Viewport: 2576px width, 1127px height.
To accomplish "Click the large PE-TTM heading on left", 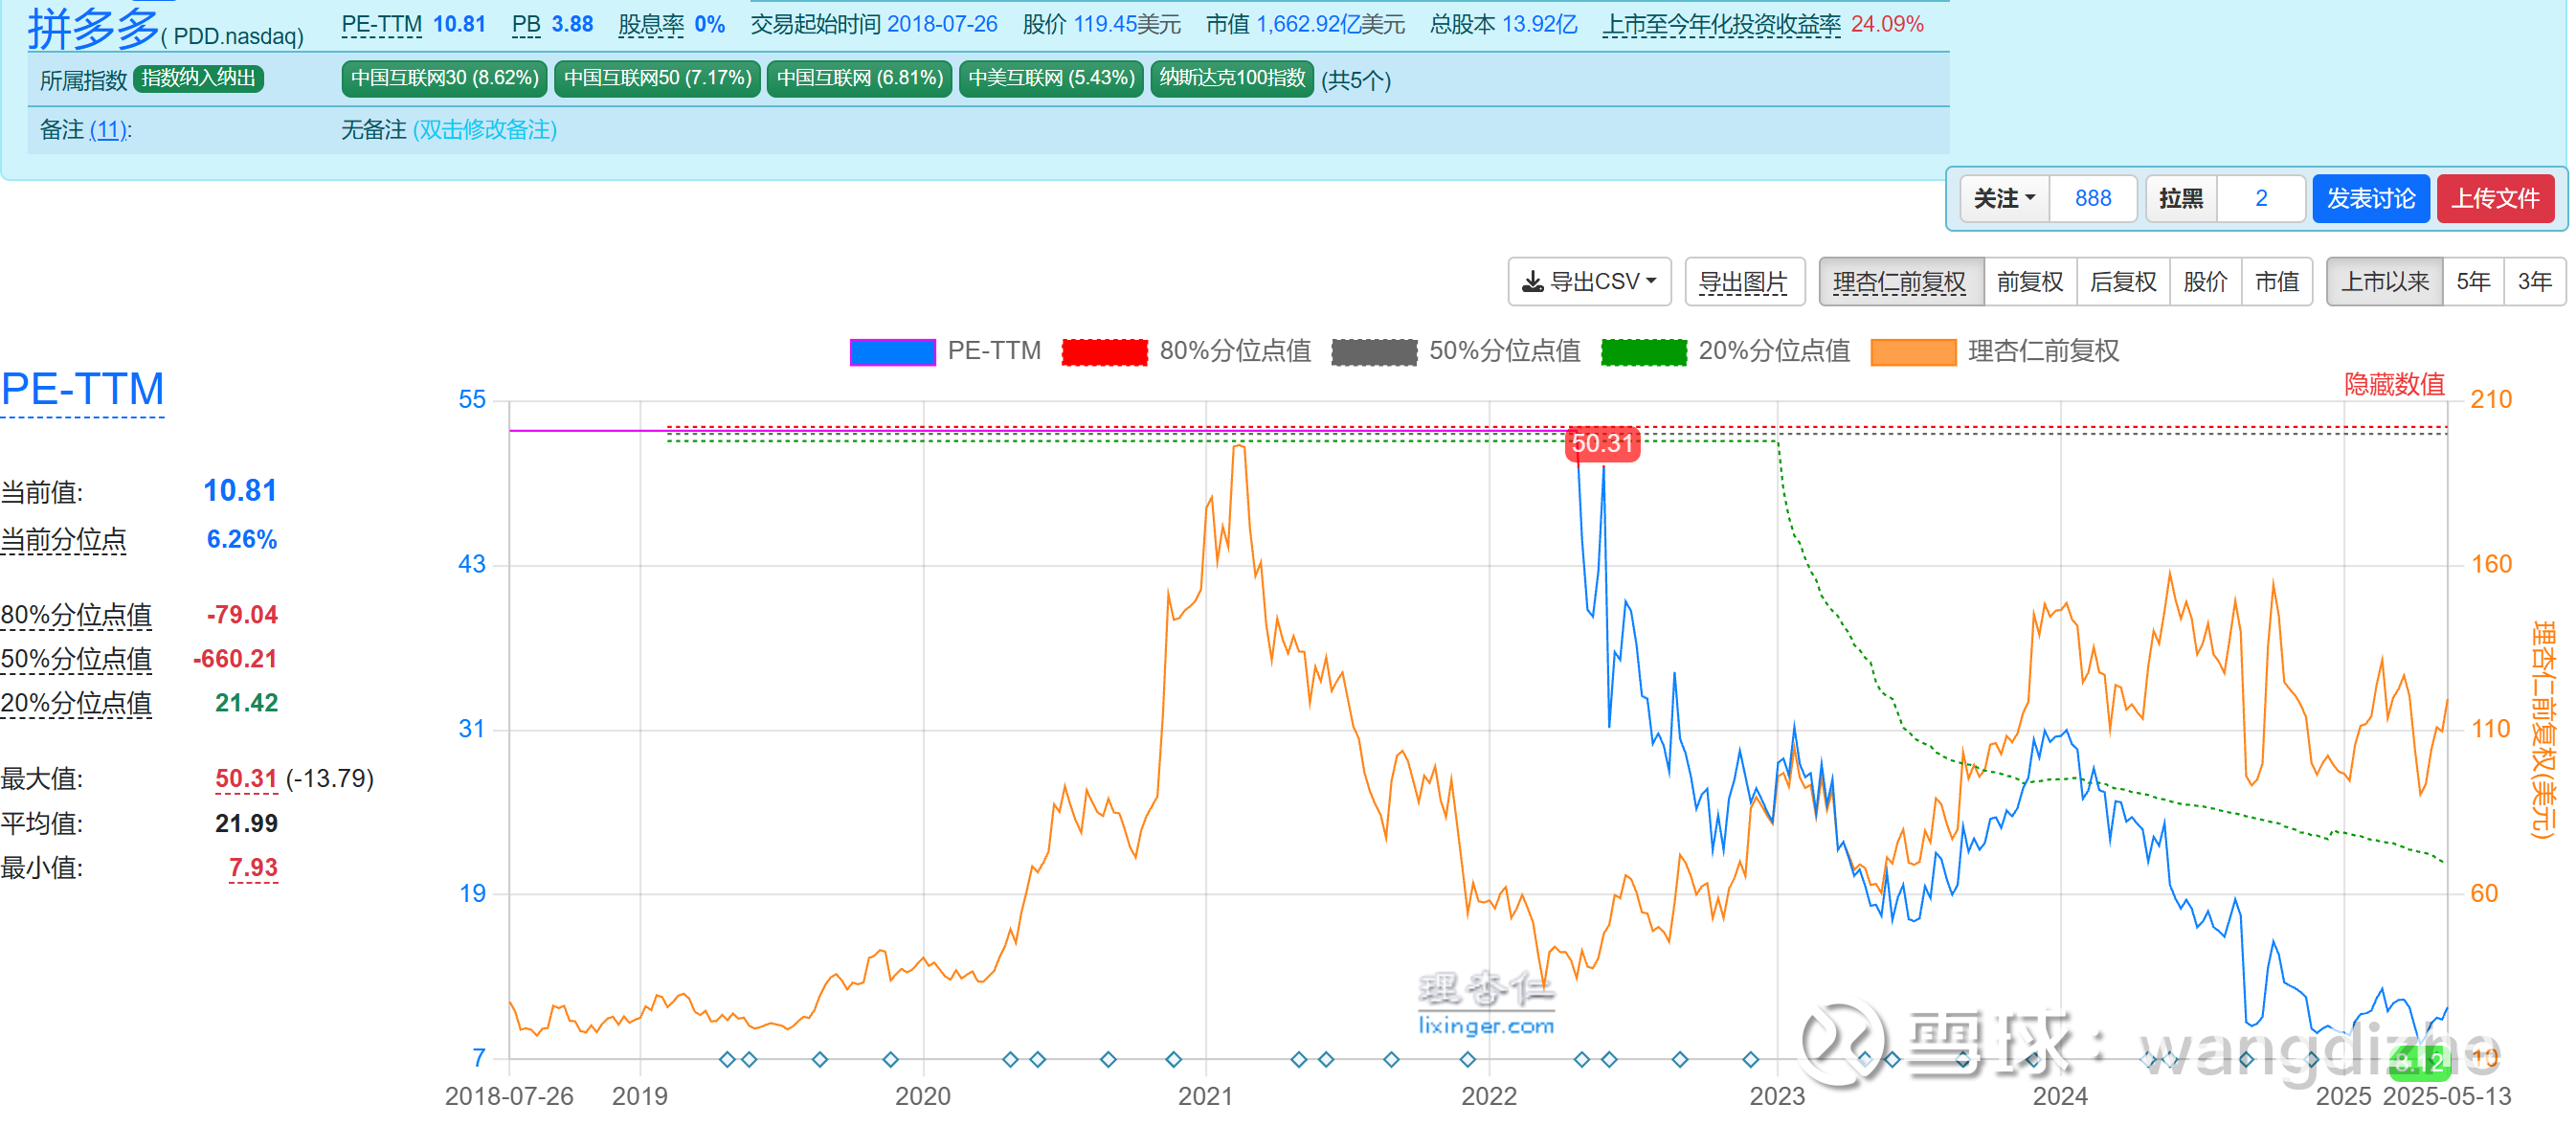I will point(83,389).
